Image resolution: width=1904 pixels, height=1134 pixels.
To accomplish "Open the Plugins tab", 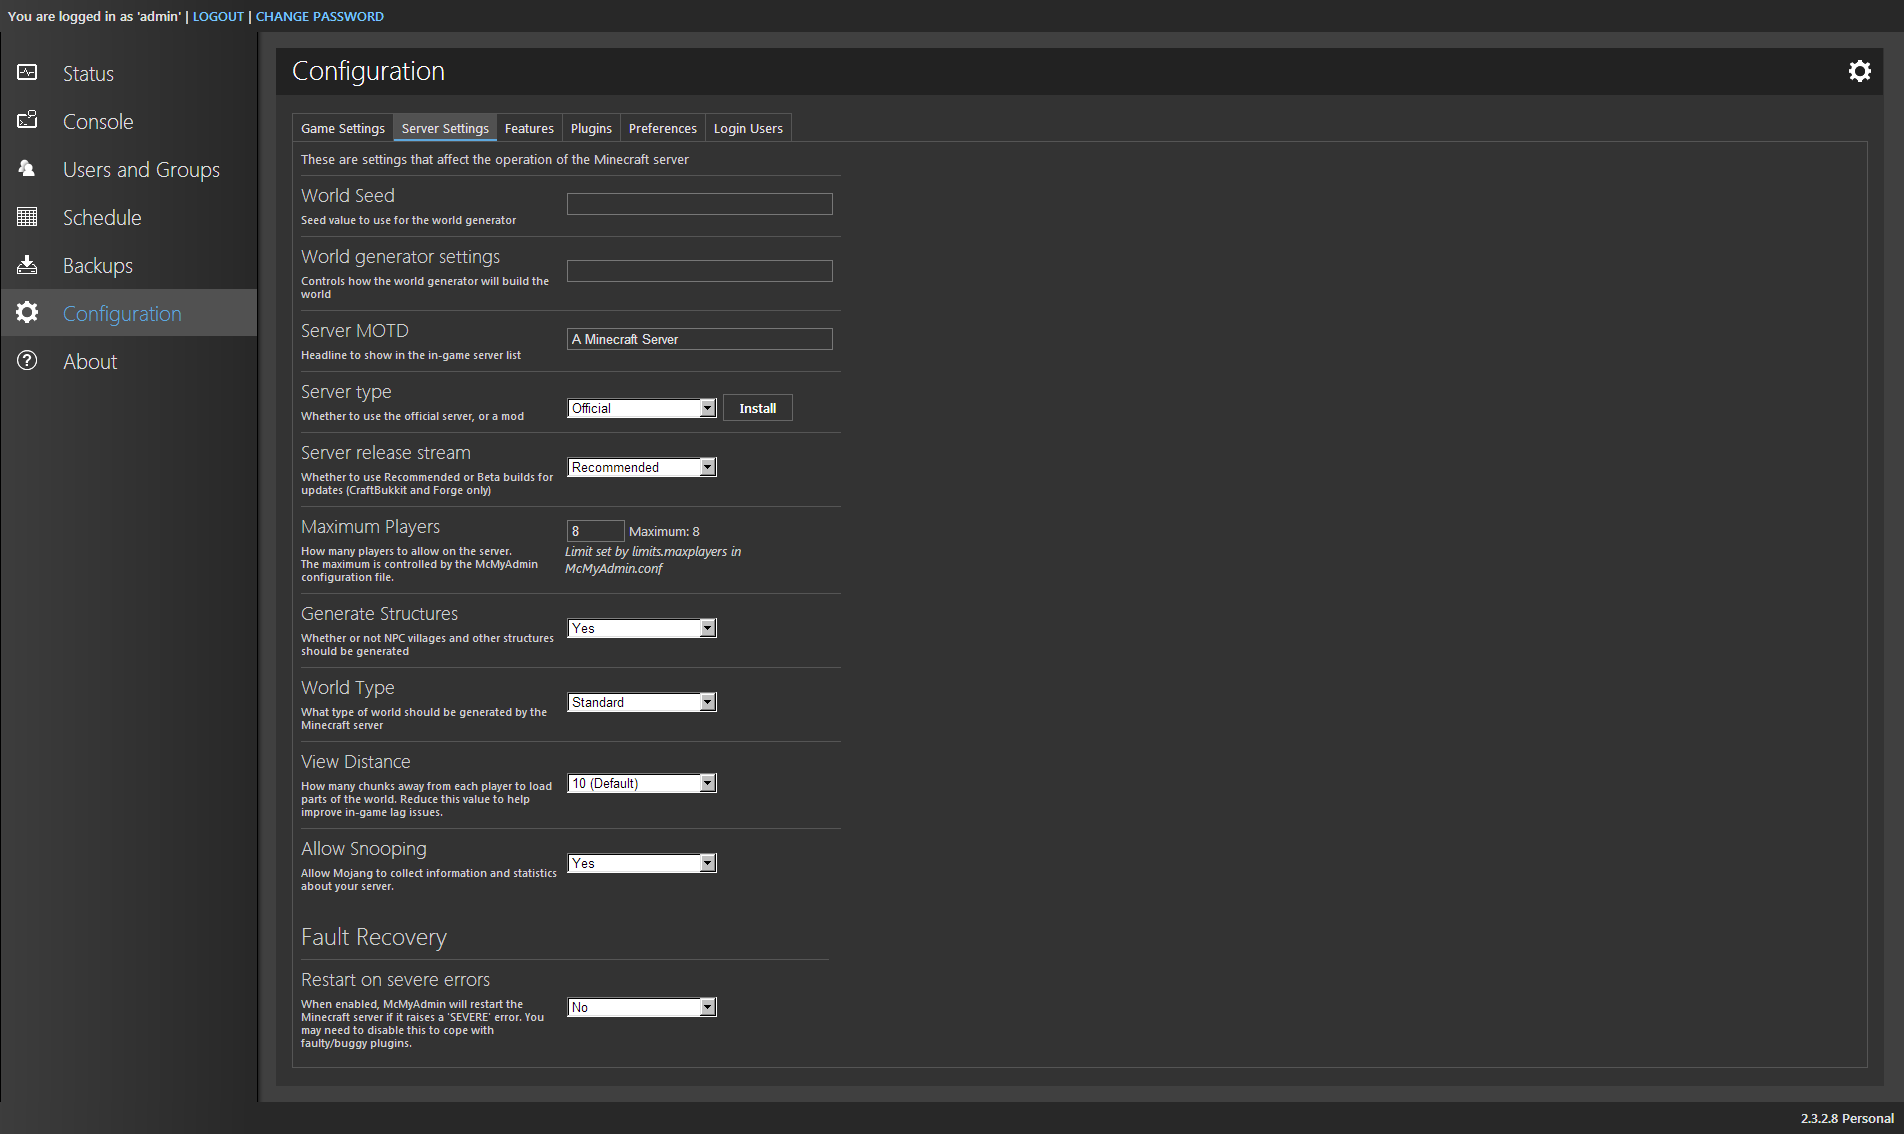I will point(591,128).
